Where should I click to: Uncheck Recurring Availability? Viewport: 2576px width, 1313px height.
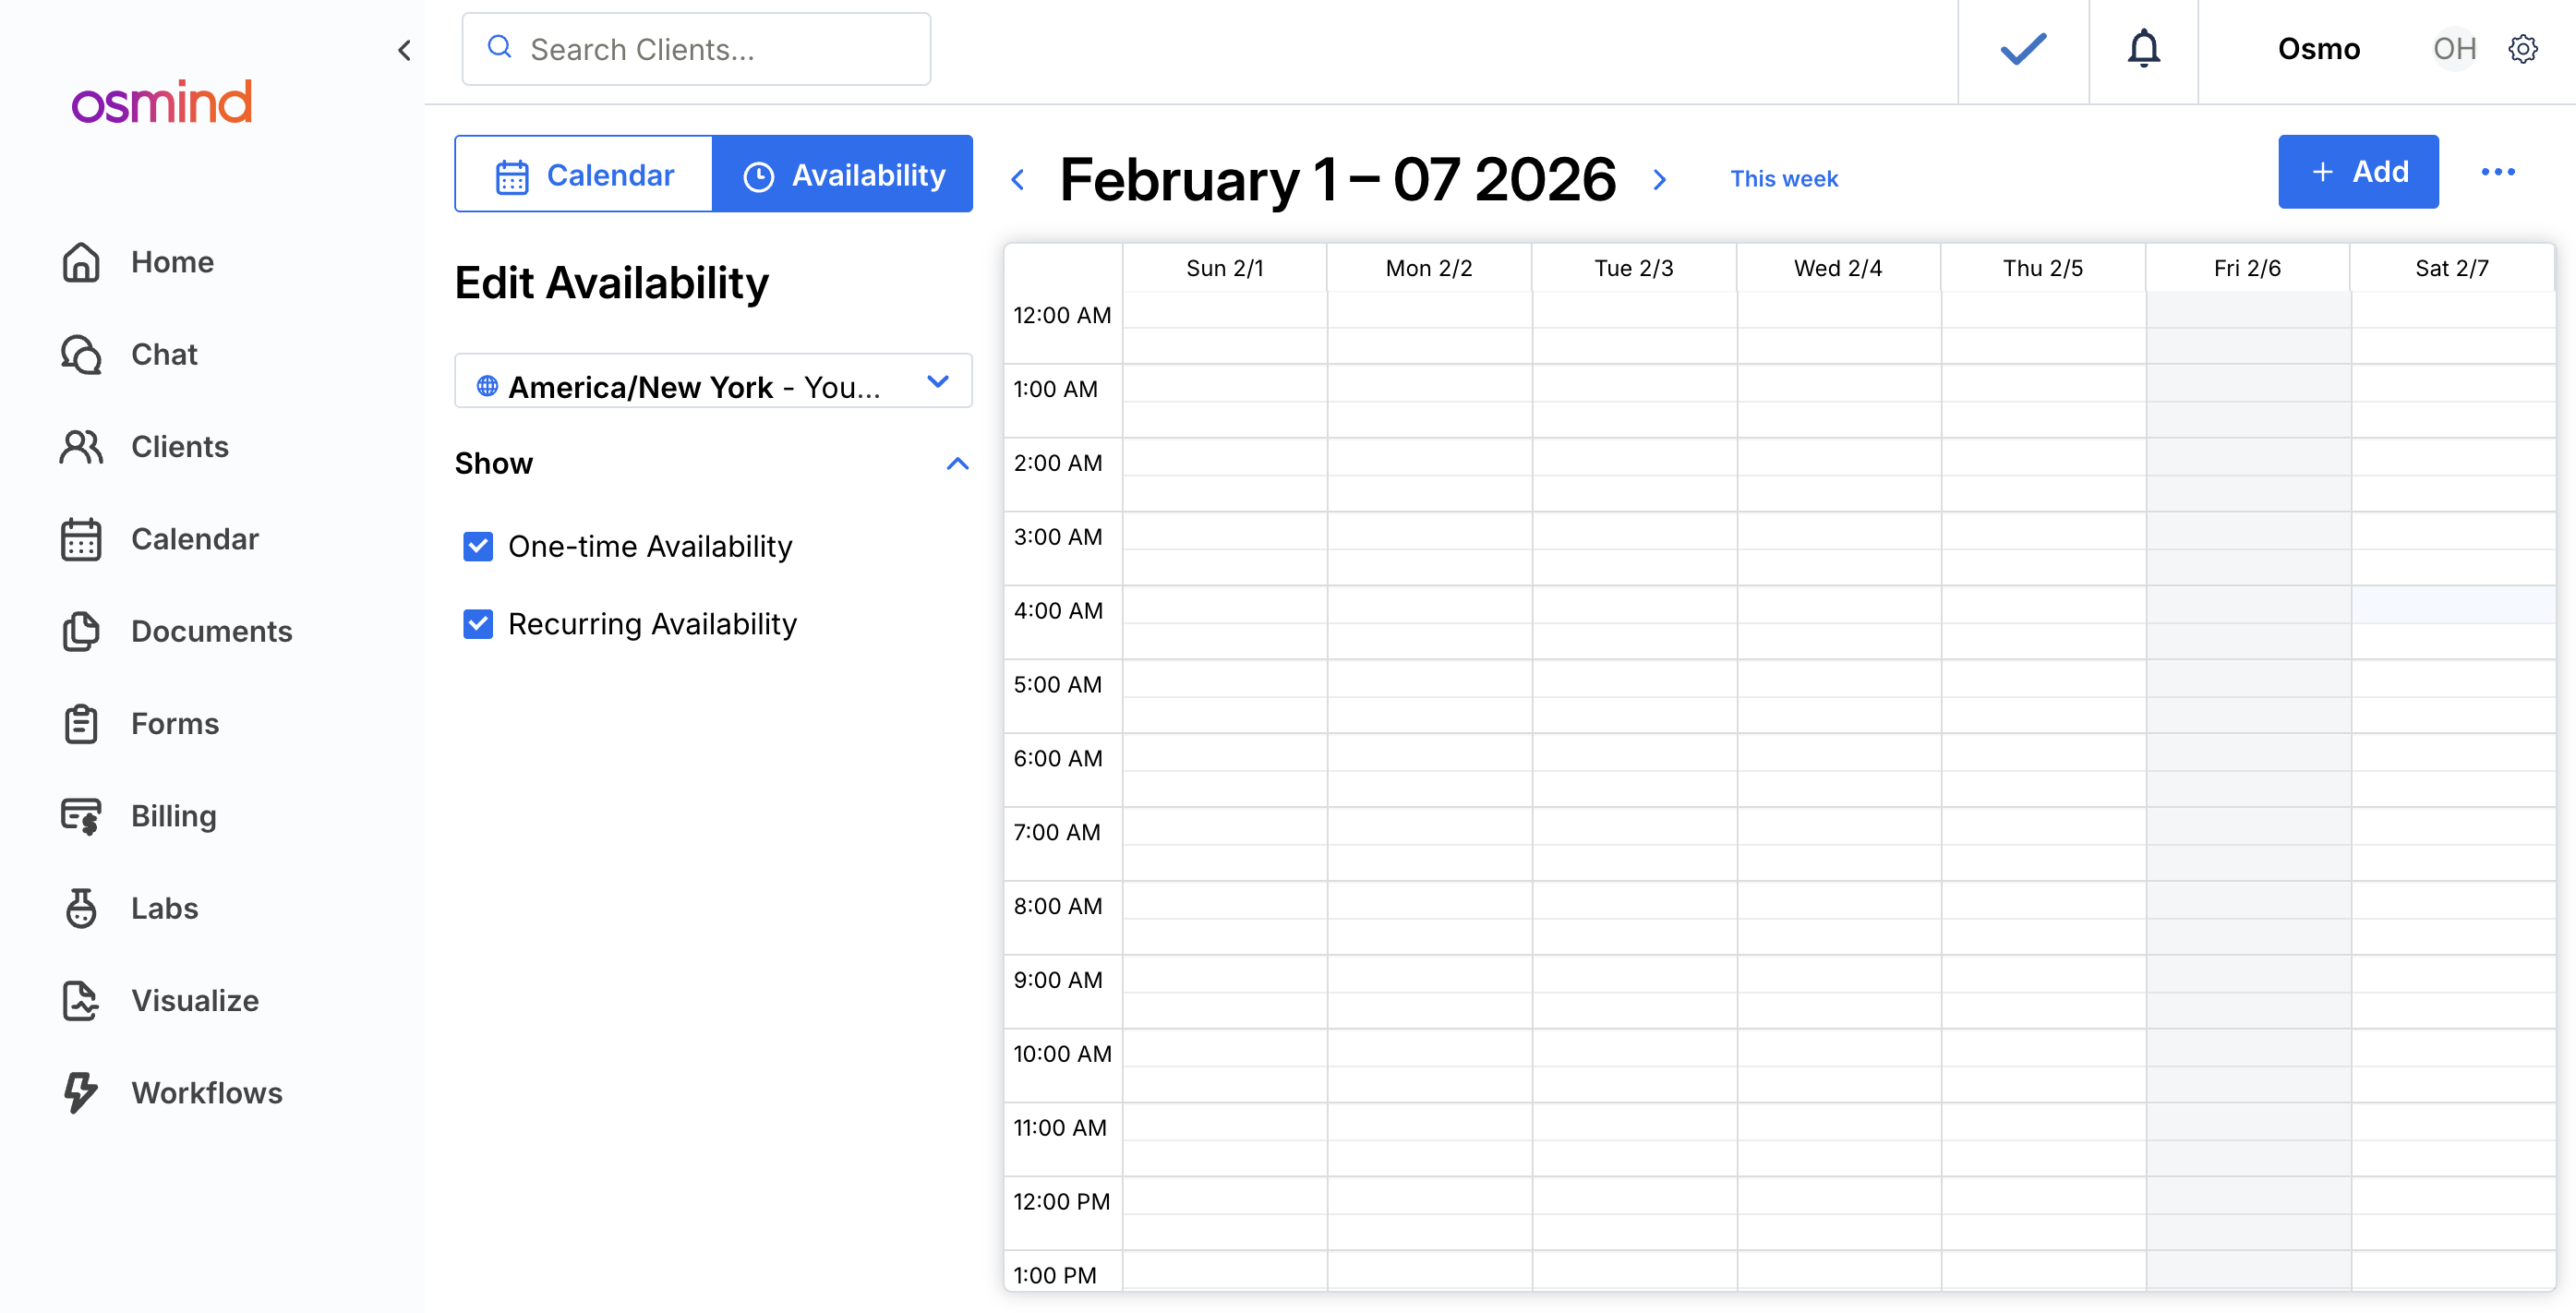478,624
